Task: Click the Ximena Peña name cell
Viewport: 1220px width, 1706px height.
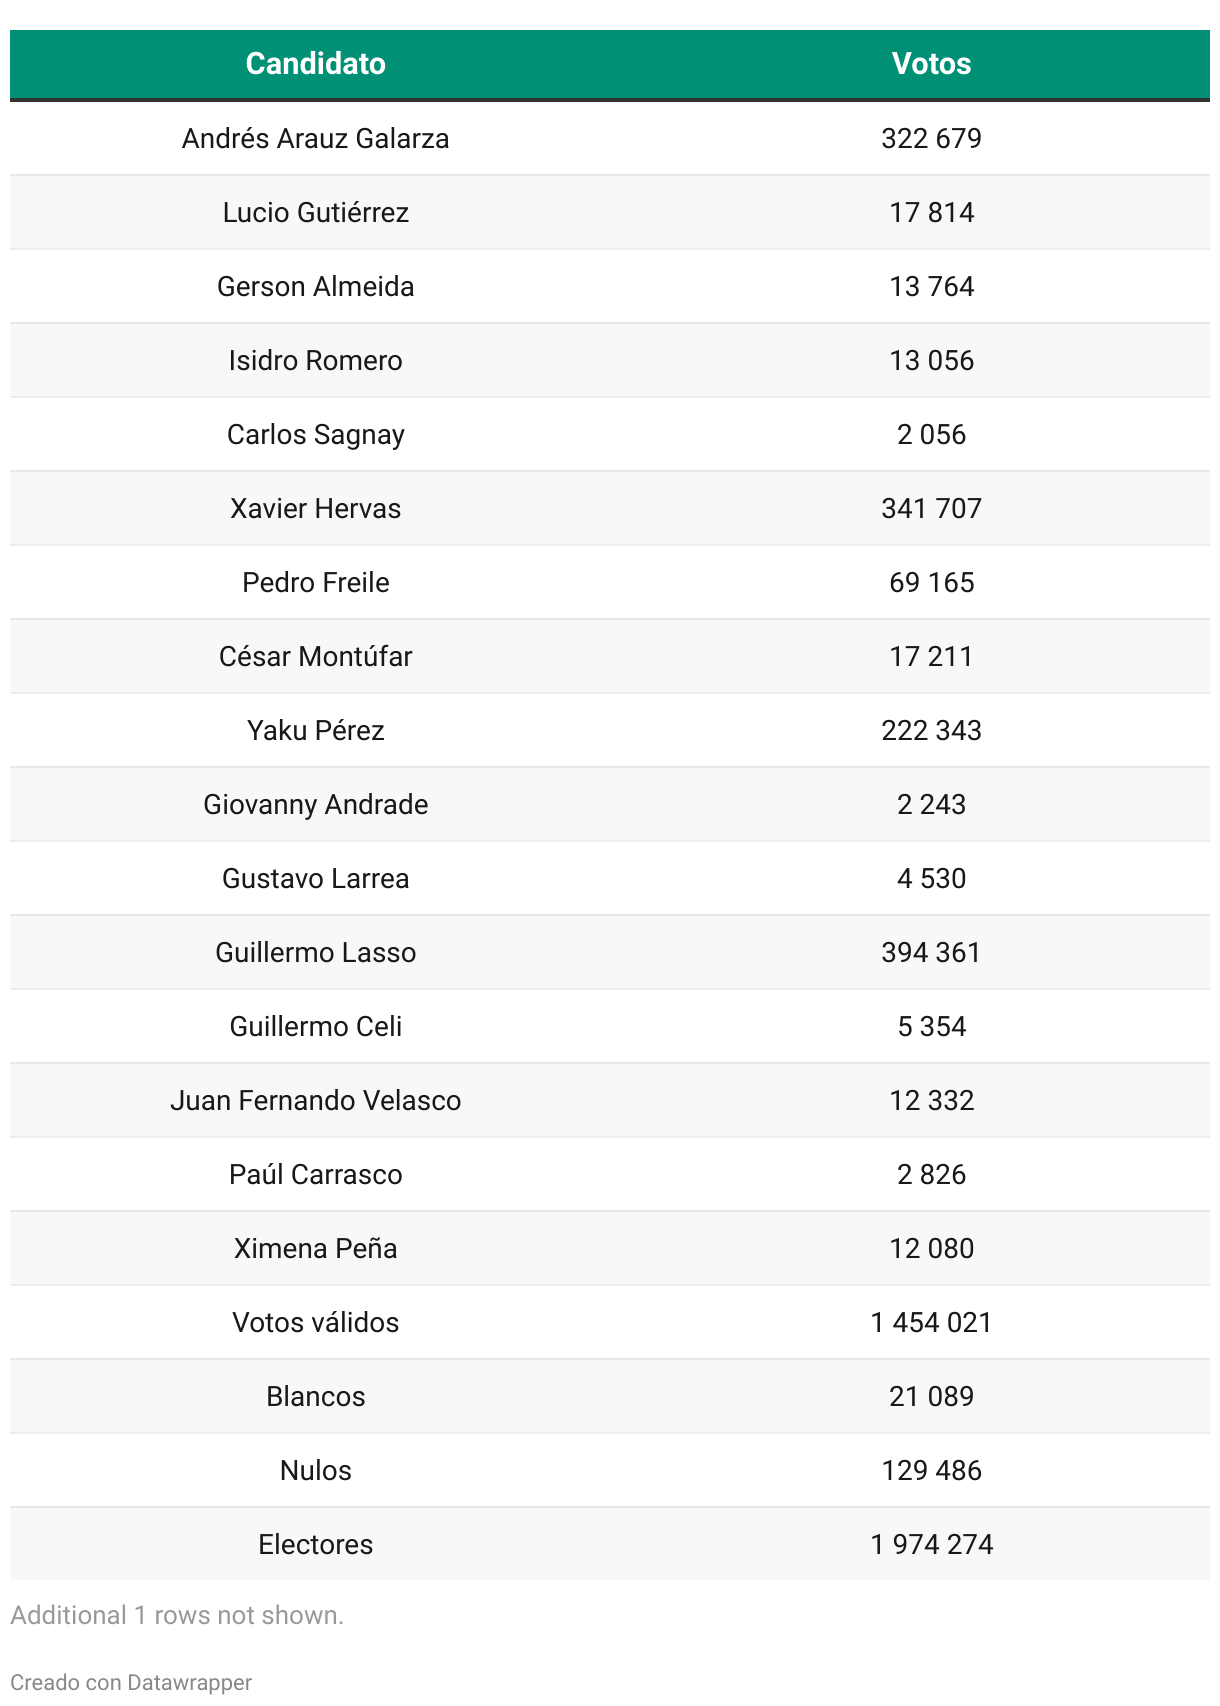Action: (x=315, y=1248)
